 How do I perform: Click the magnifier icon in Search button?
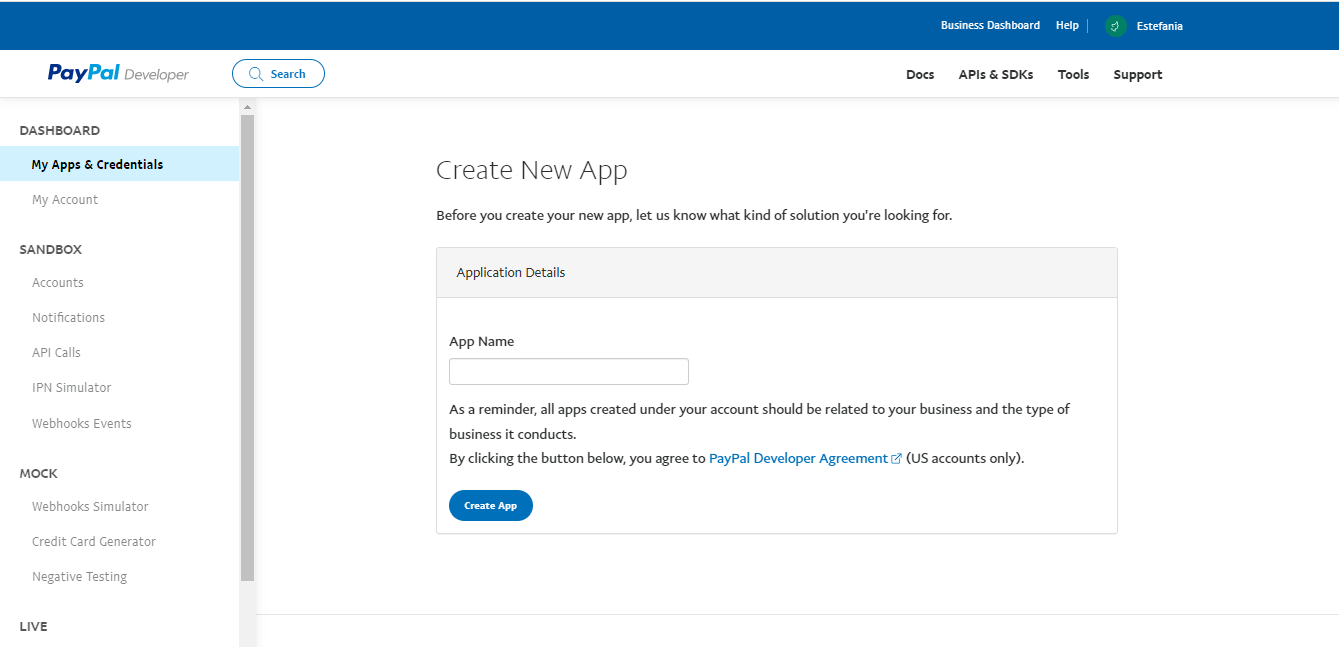(256, 74)
